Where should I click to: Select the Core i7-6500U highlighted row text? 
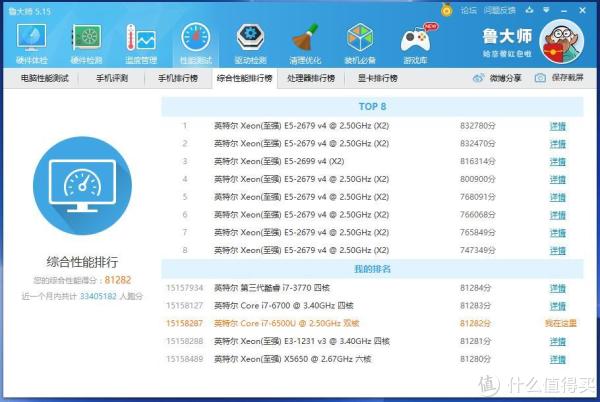pos(287,324)
